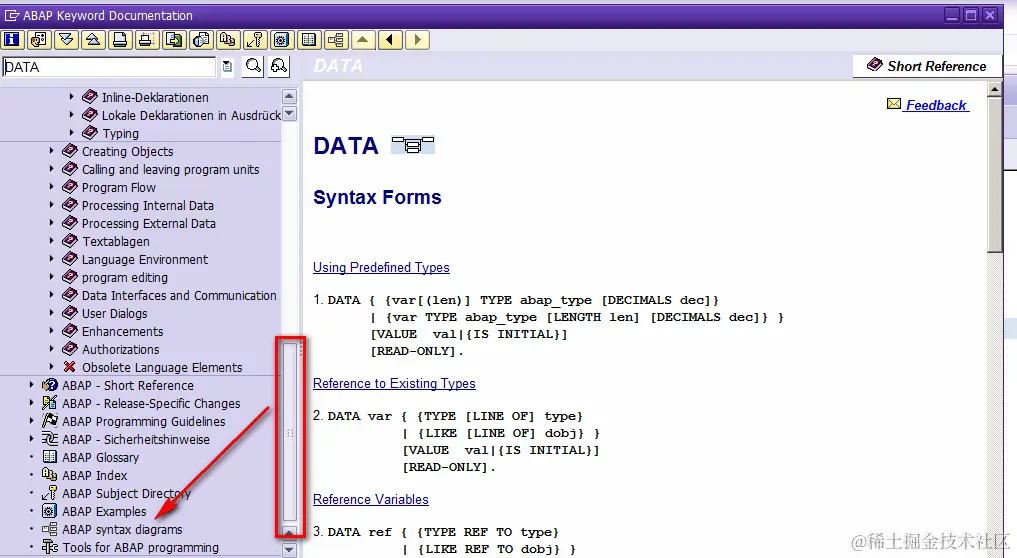Screen dimensions: 1017x558
Task: Follow the Reference Variables link
Action: [370, 500]
